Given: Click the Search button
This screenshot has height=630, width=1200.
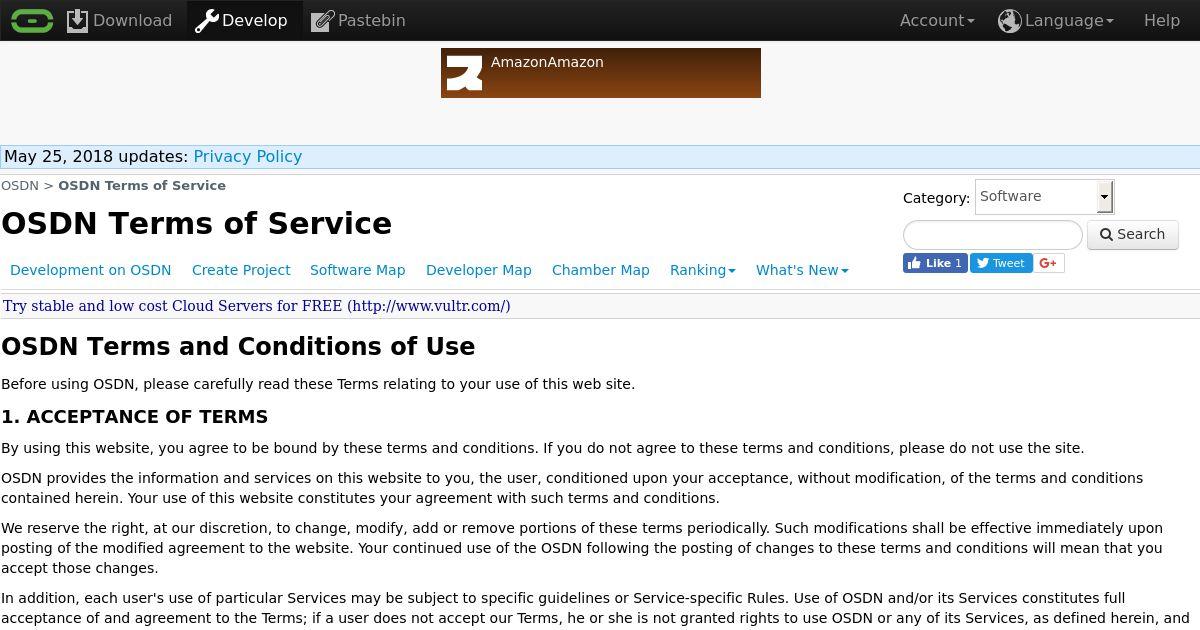Looking at the screenshot, I should pyautogui.click(x=1133, y=234).
